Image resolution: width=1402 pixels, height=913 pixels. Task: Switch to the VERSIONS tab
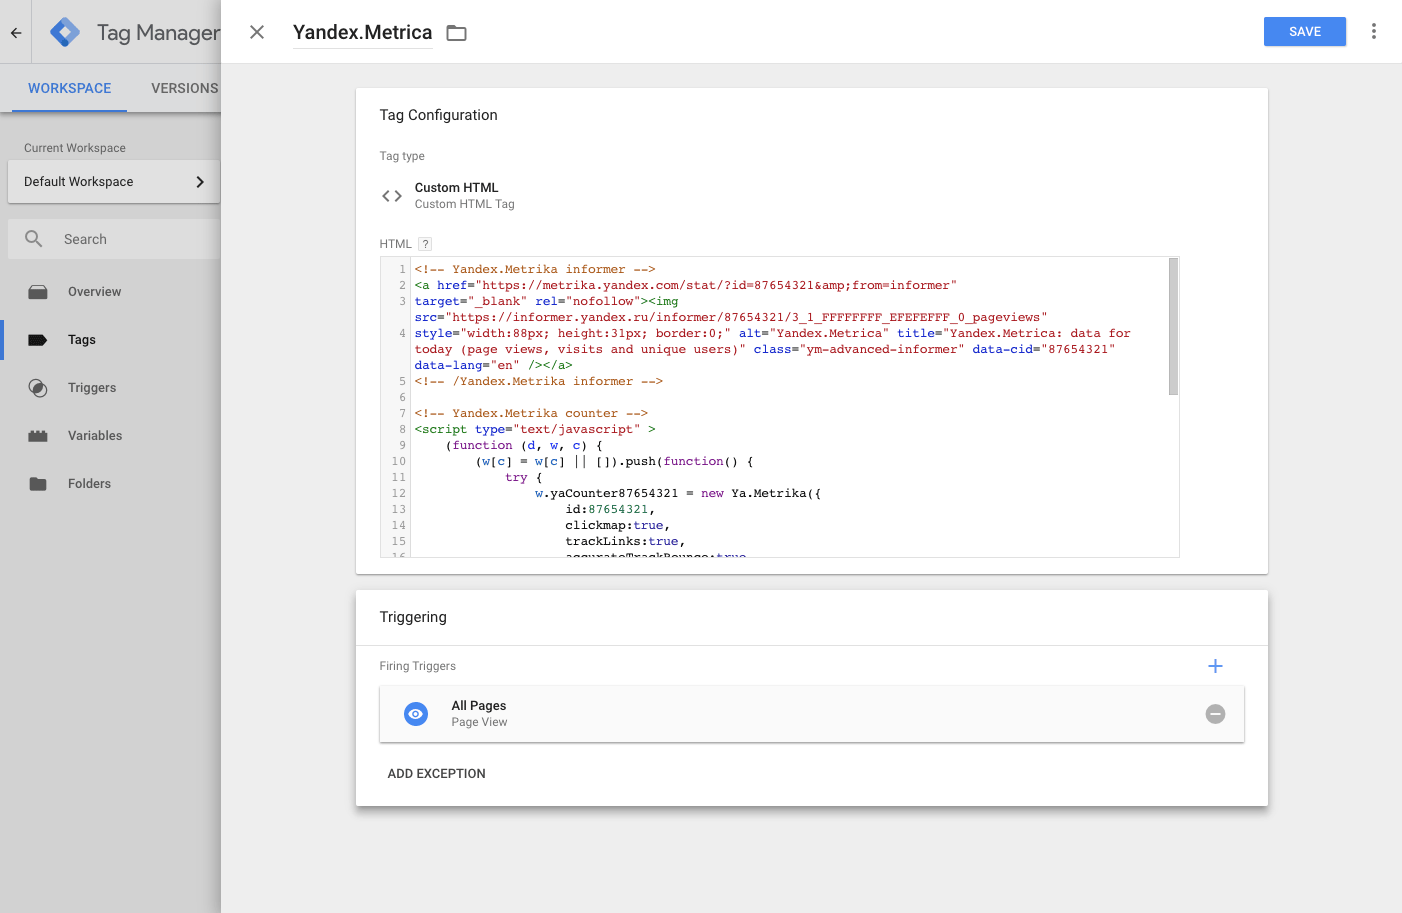tap(184, 88)
